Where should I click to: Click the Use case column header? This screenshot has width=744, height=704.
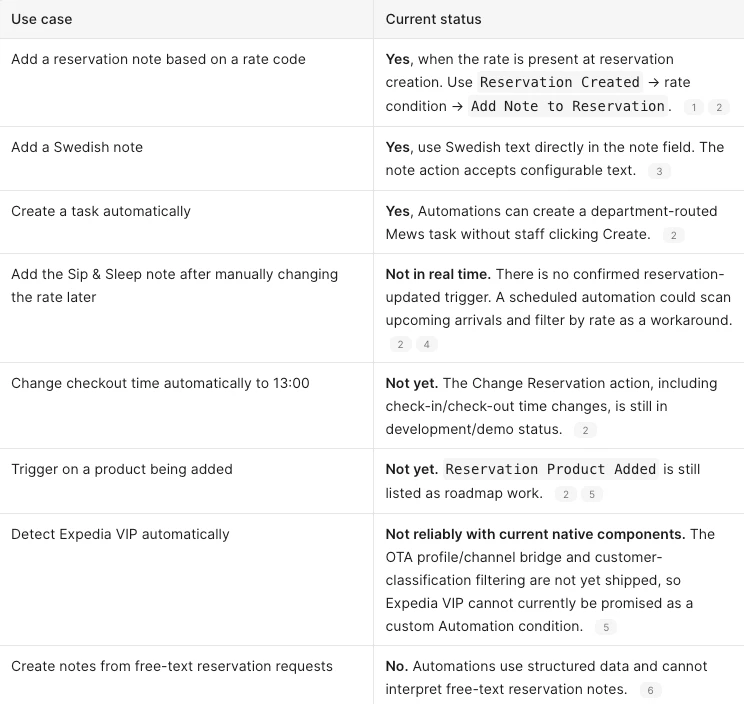(42, 19)
